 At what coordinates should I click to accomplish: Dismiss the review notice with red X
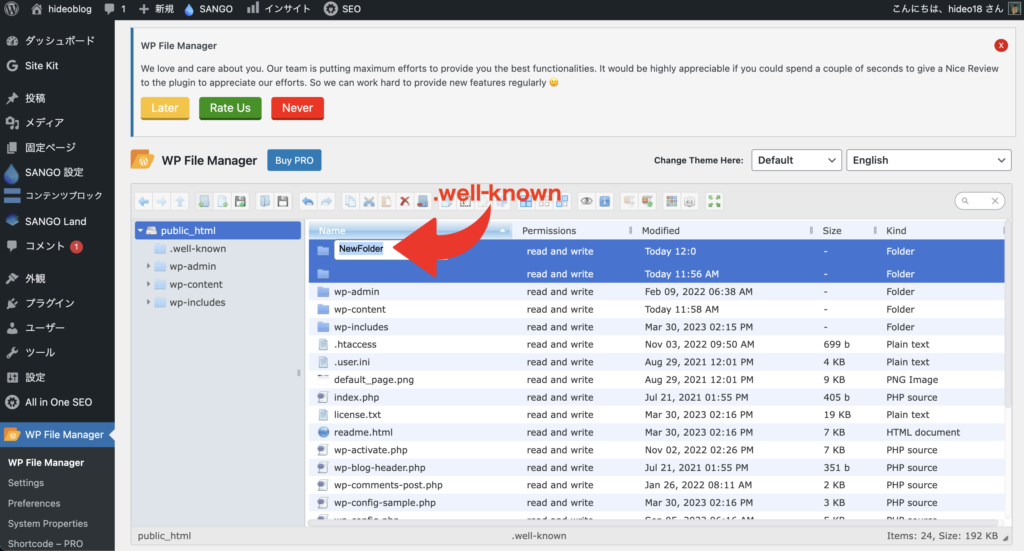[1000, 45]
